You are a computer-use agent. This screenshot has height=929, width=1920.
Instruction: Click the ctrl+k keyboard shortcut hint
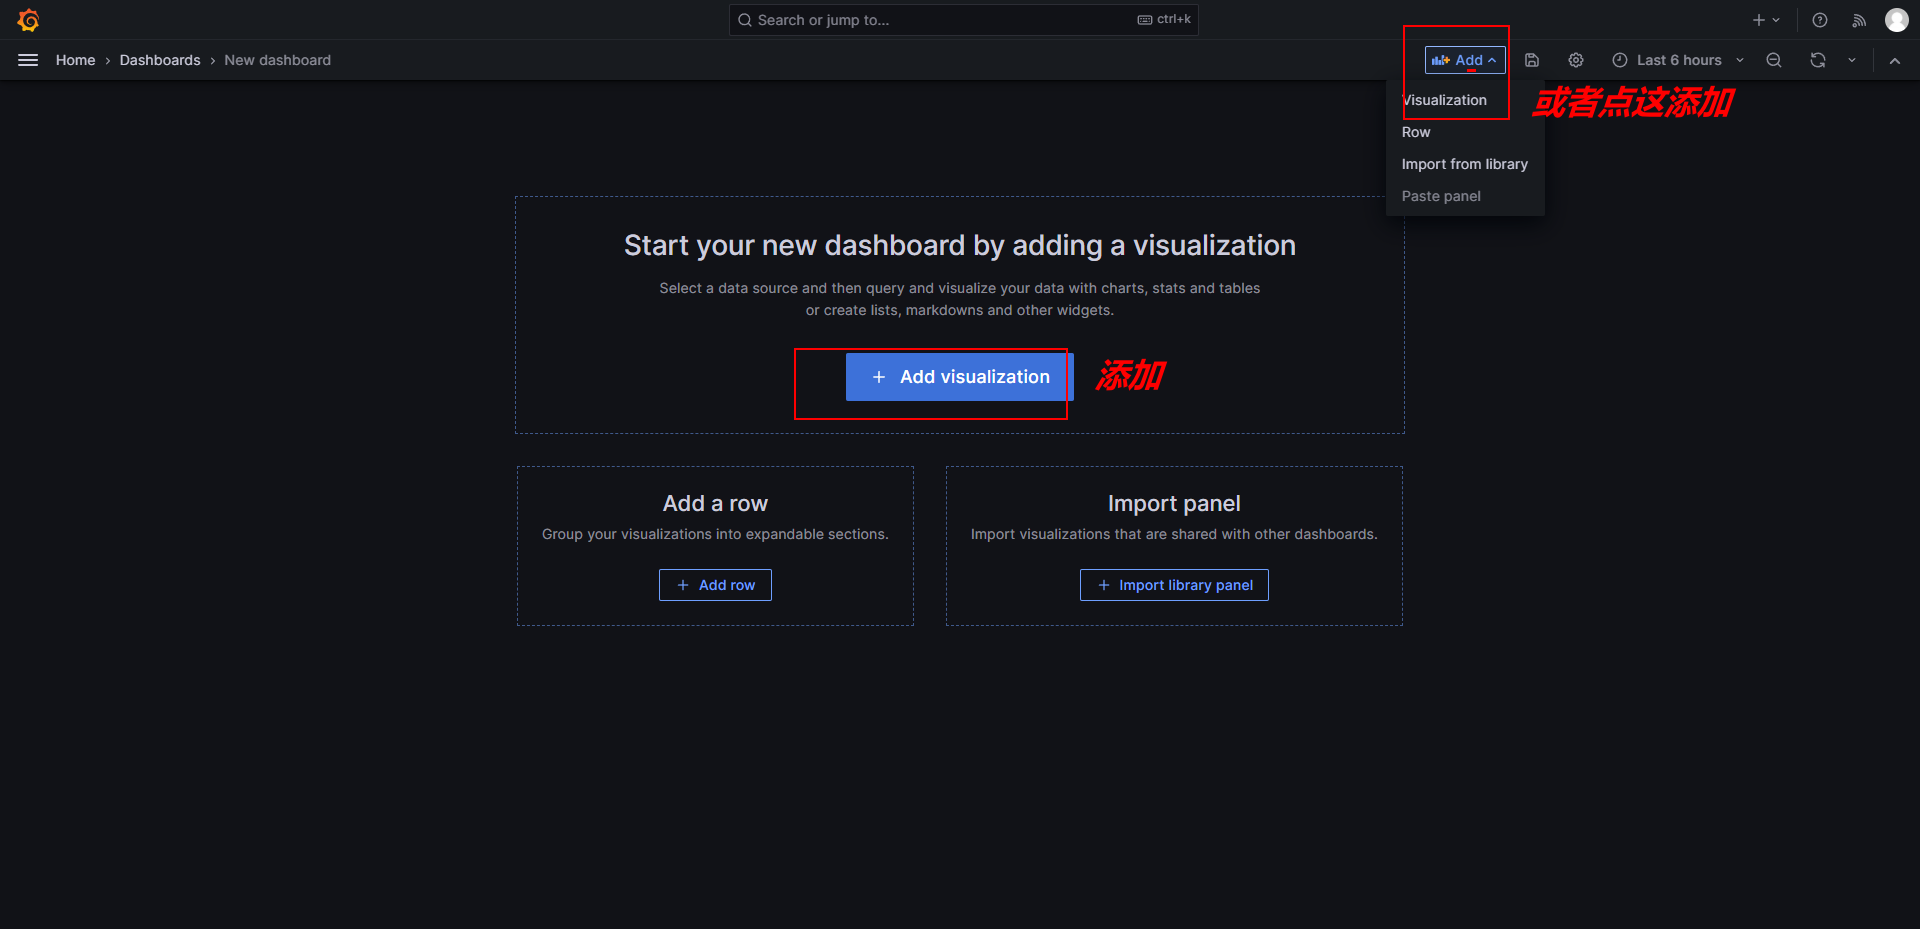(x=1164, y=20)
